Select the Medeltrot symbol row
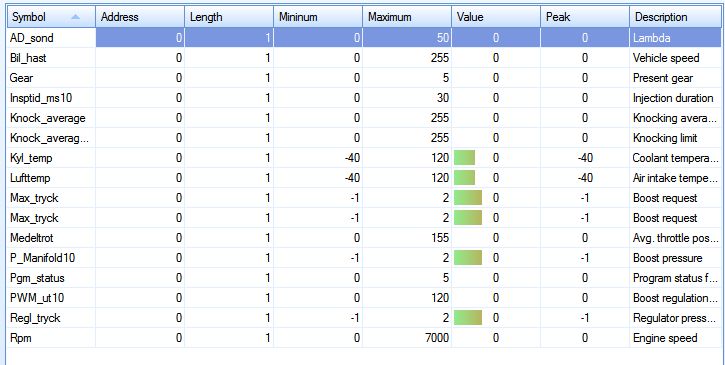This screenshot has height=365, width=725. point(364,238)
